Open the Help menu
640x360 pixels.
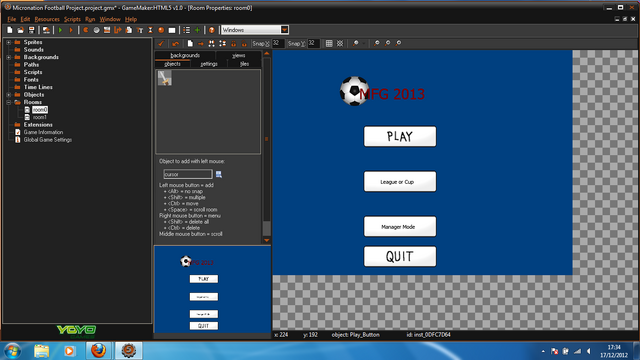click(x=131, y=19)
